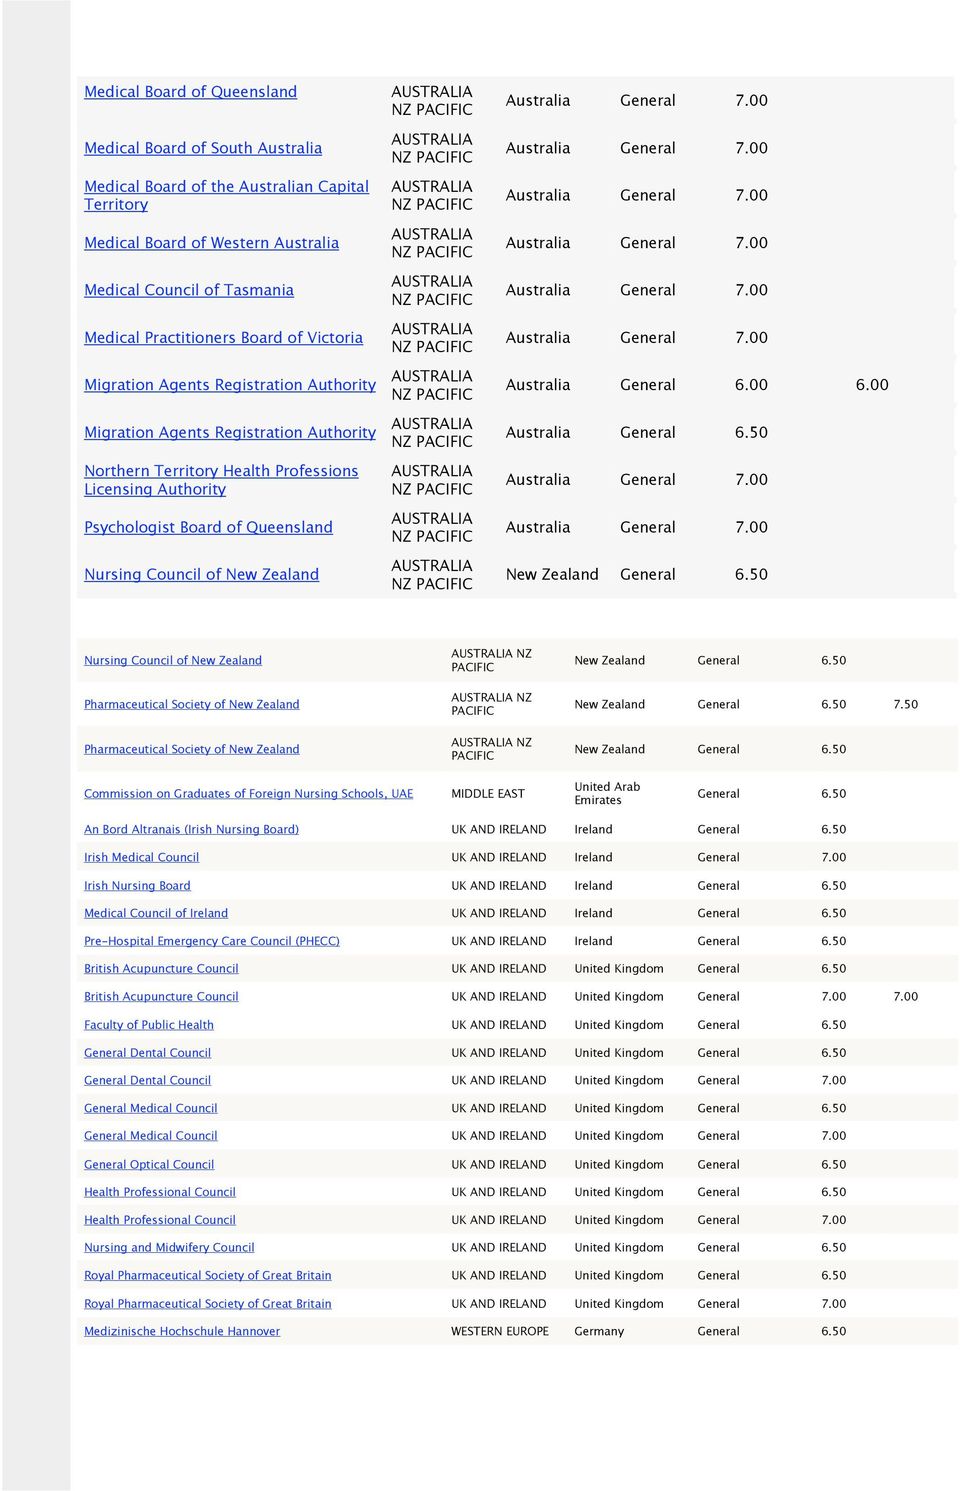The image size is (960, 1491).
Task: Open Medizinische Hochschule Hannover link
Action: pyautogui.click(x=182, y=1332)
